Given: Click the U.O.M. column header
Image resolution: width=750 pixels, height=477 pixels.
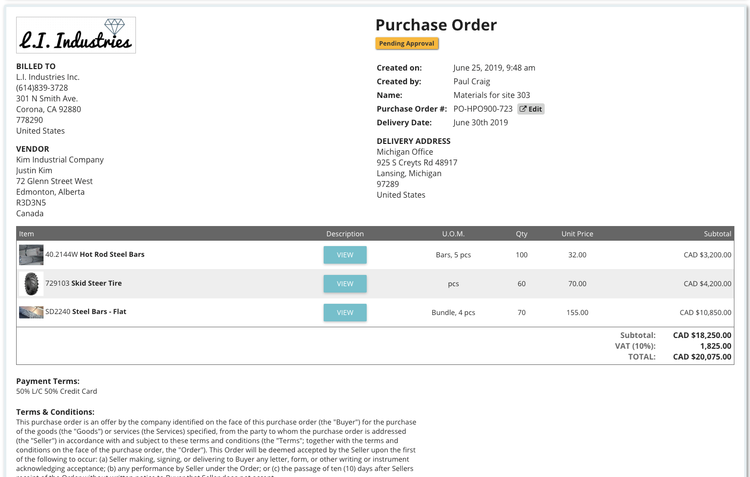Looking at the screenshot, I should [x=453, y=234].
